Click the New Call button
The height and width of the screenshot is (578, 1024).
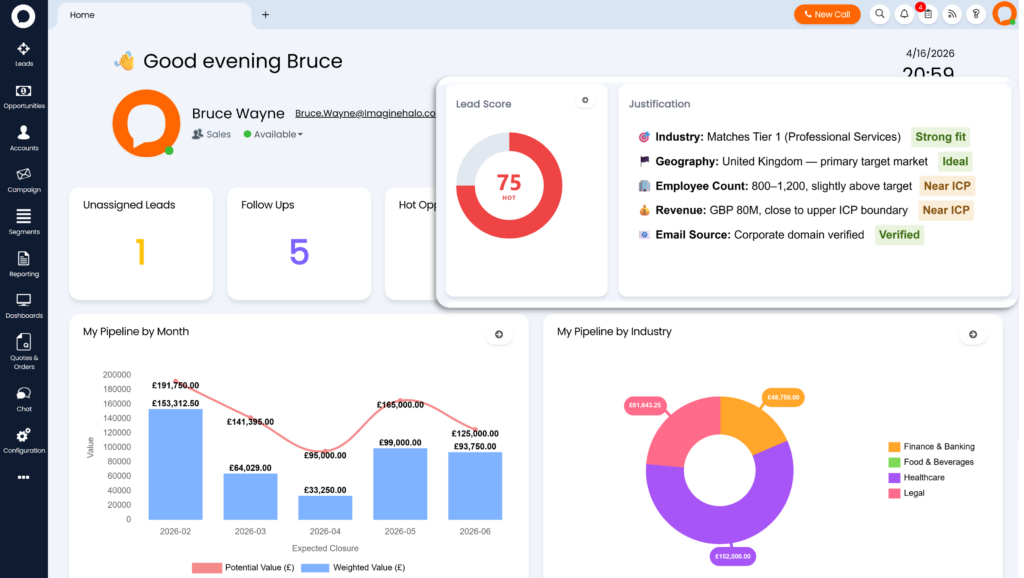[827, 14]
